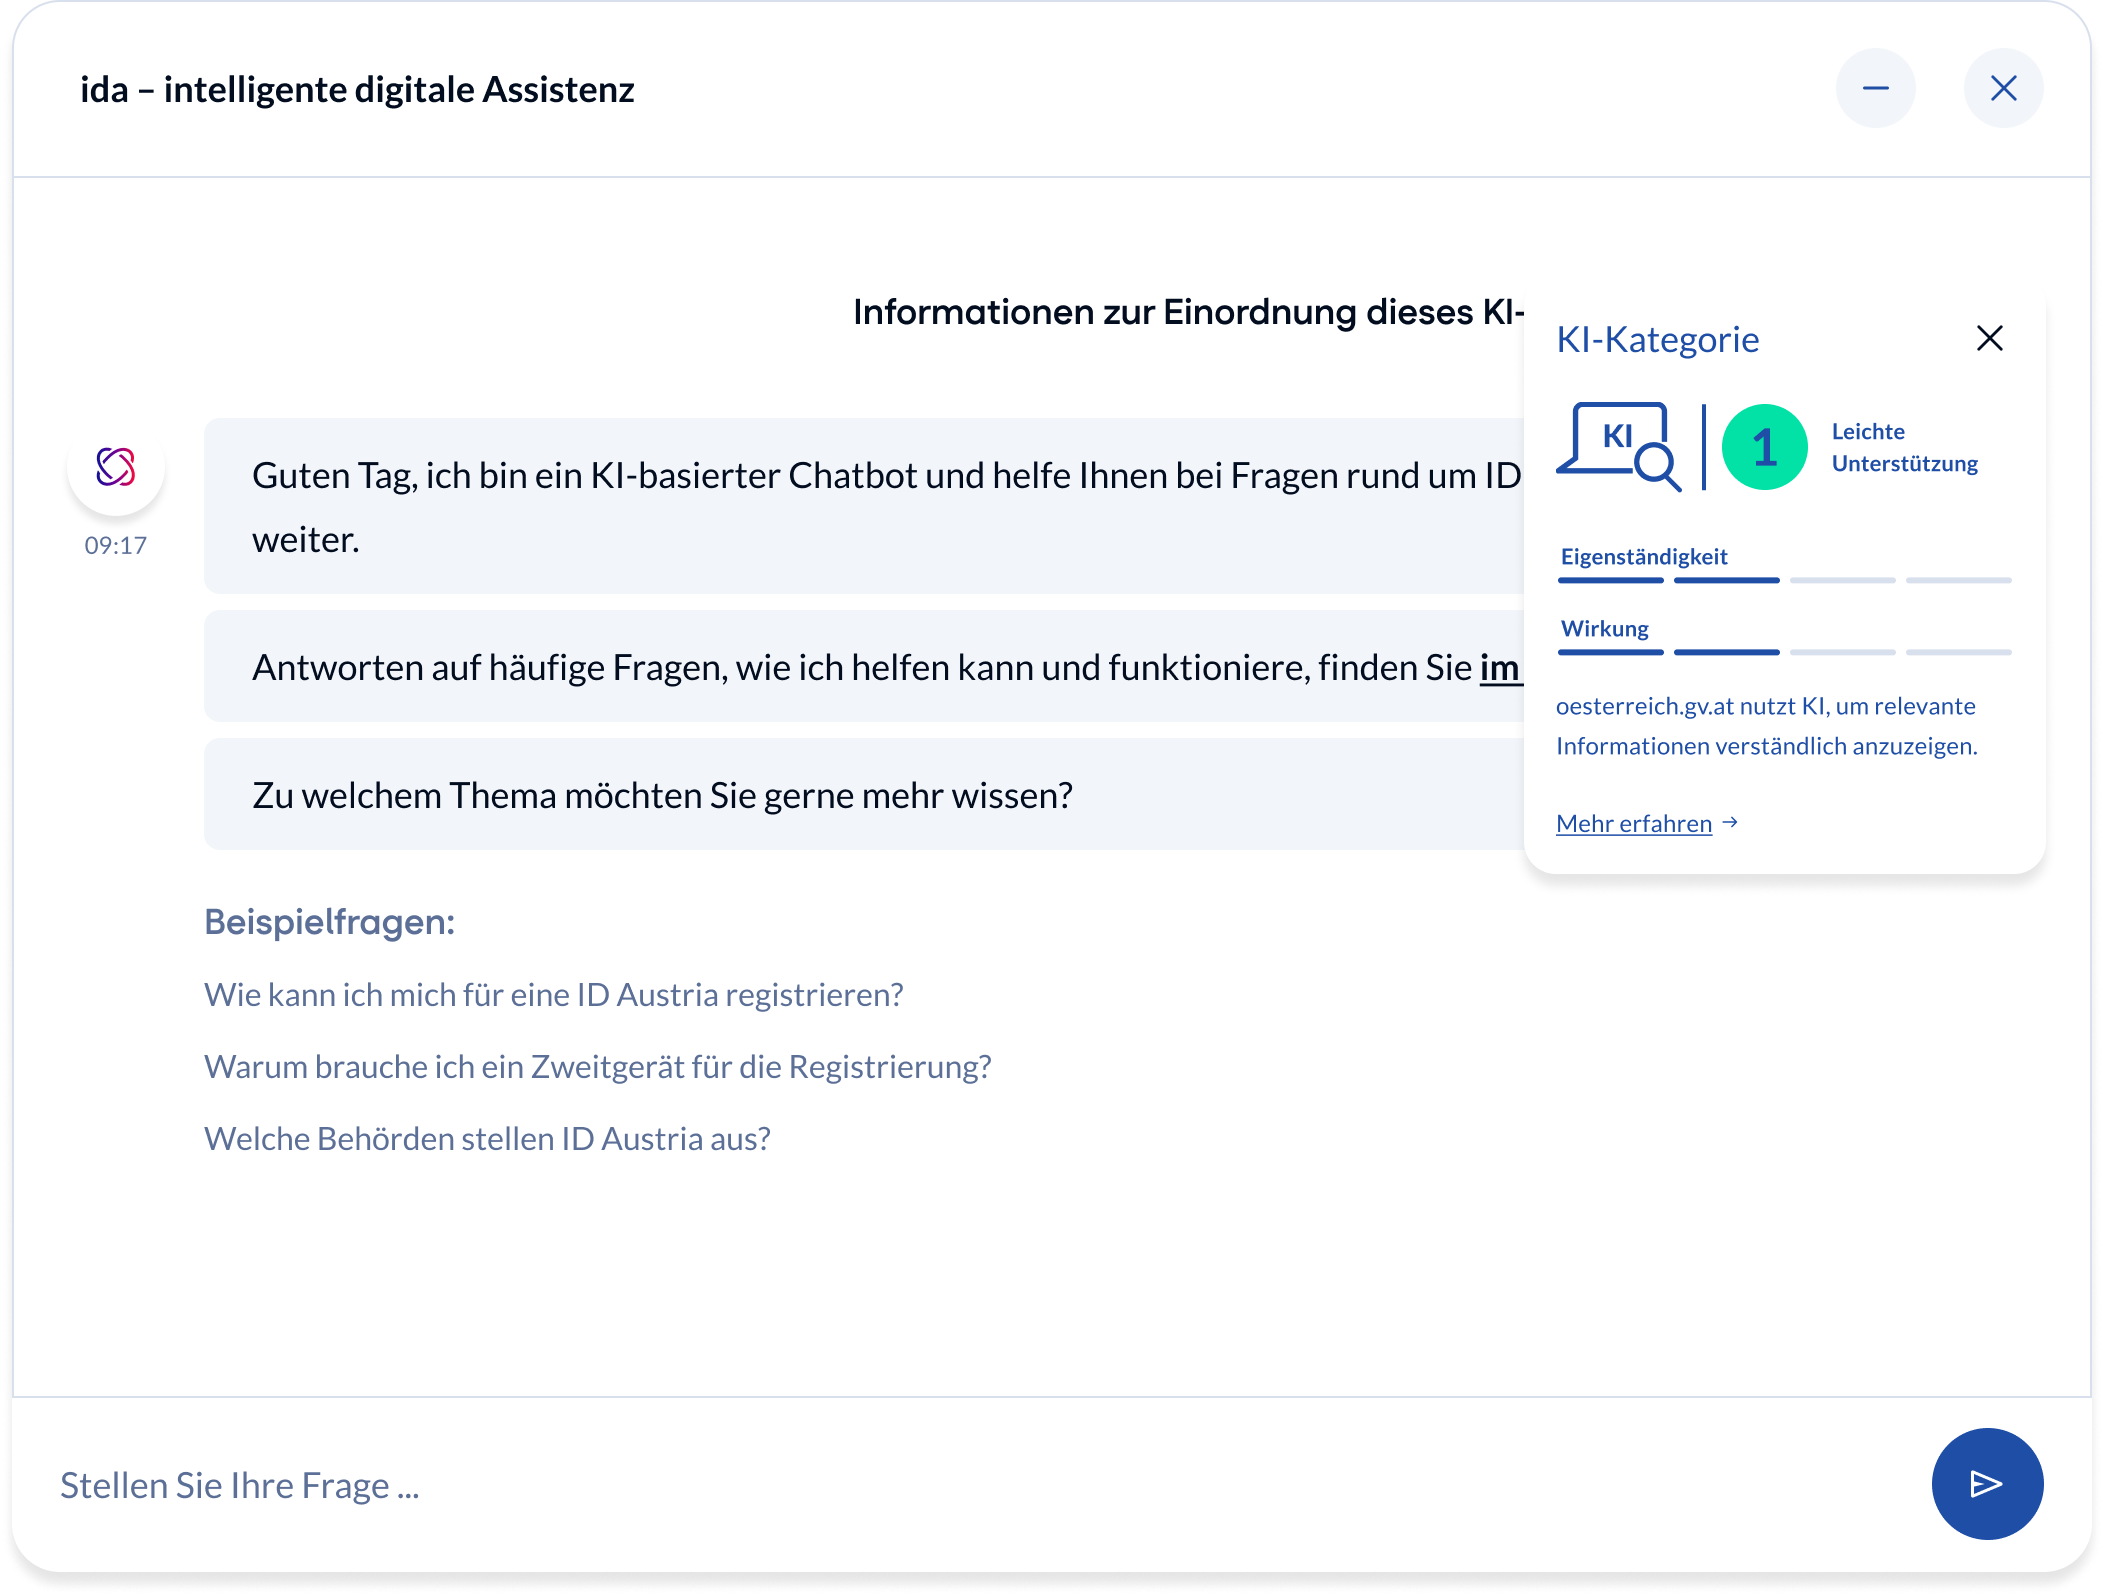
Task: Click the KI magnifier laptop icon
Action: pyautogui.click(x=1619, y=446)
